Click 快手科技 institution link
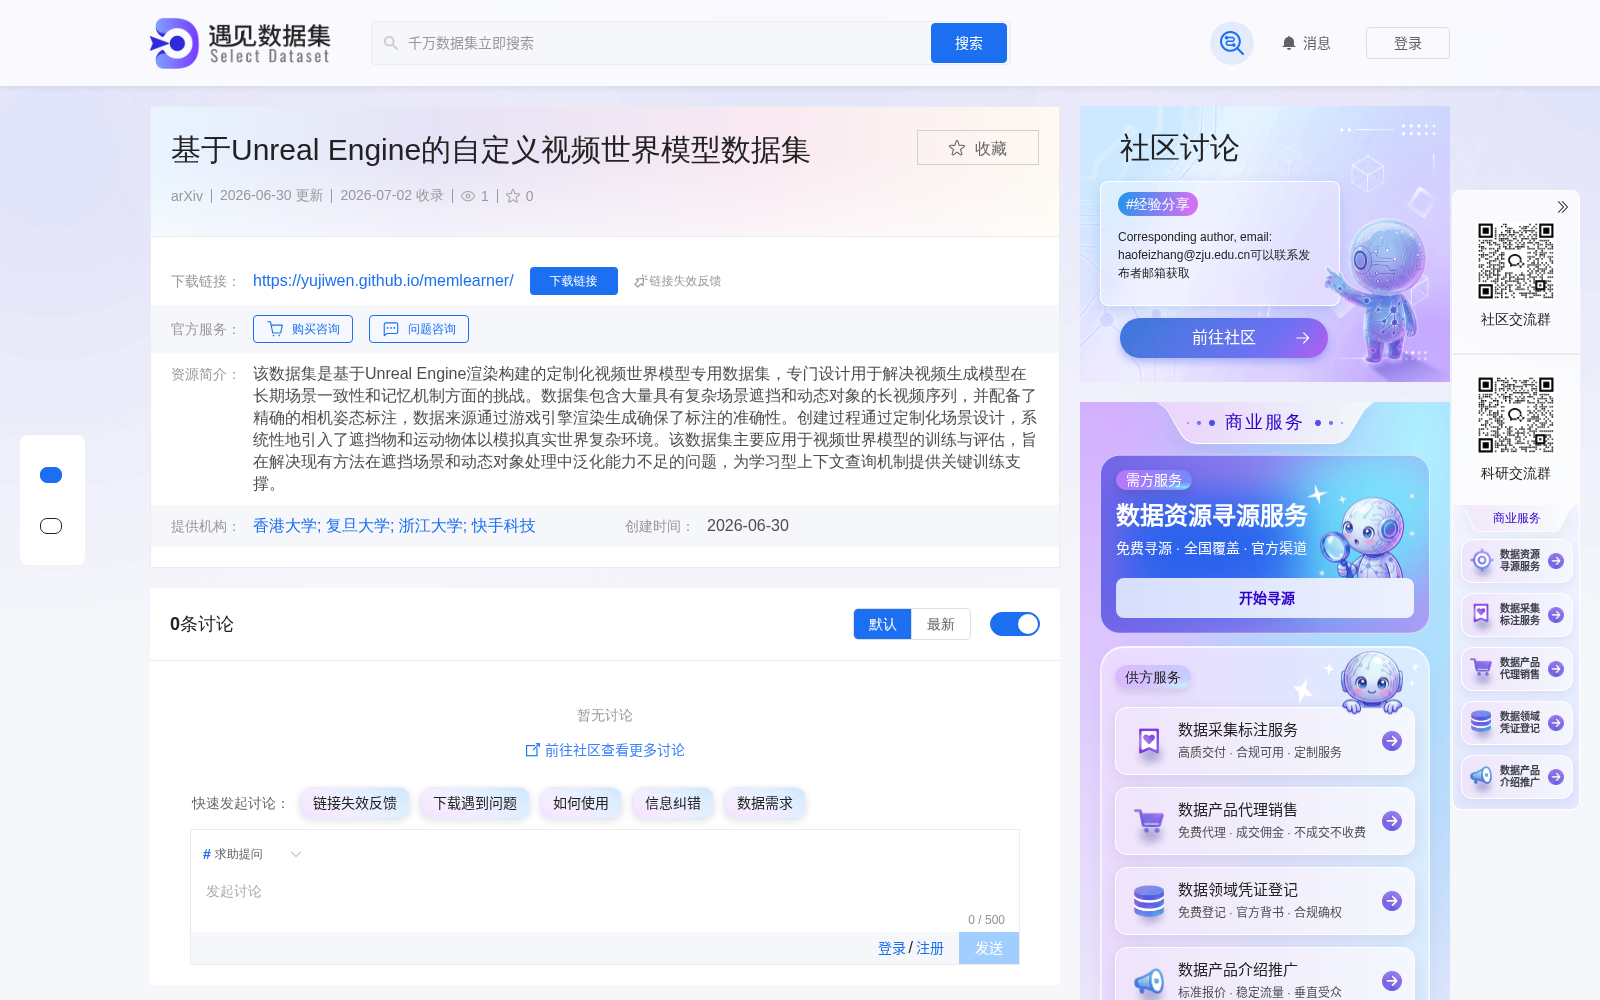 coord(504,526)
